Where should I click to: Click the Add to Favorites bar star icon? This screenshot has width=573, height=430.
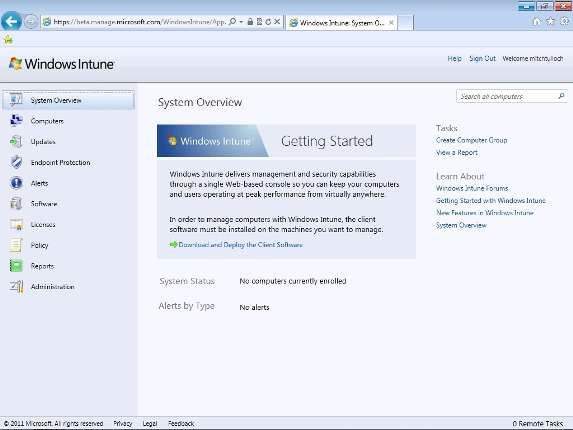point(8,39)
